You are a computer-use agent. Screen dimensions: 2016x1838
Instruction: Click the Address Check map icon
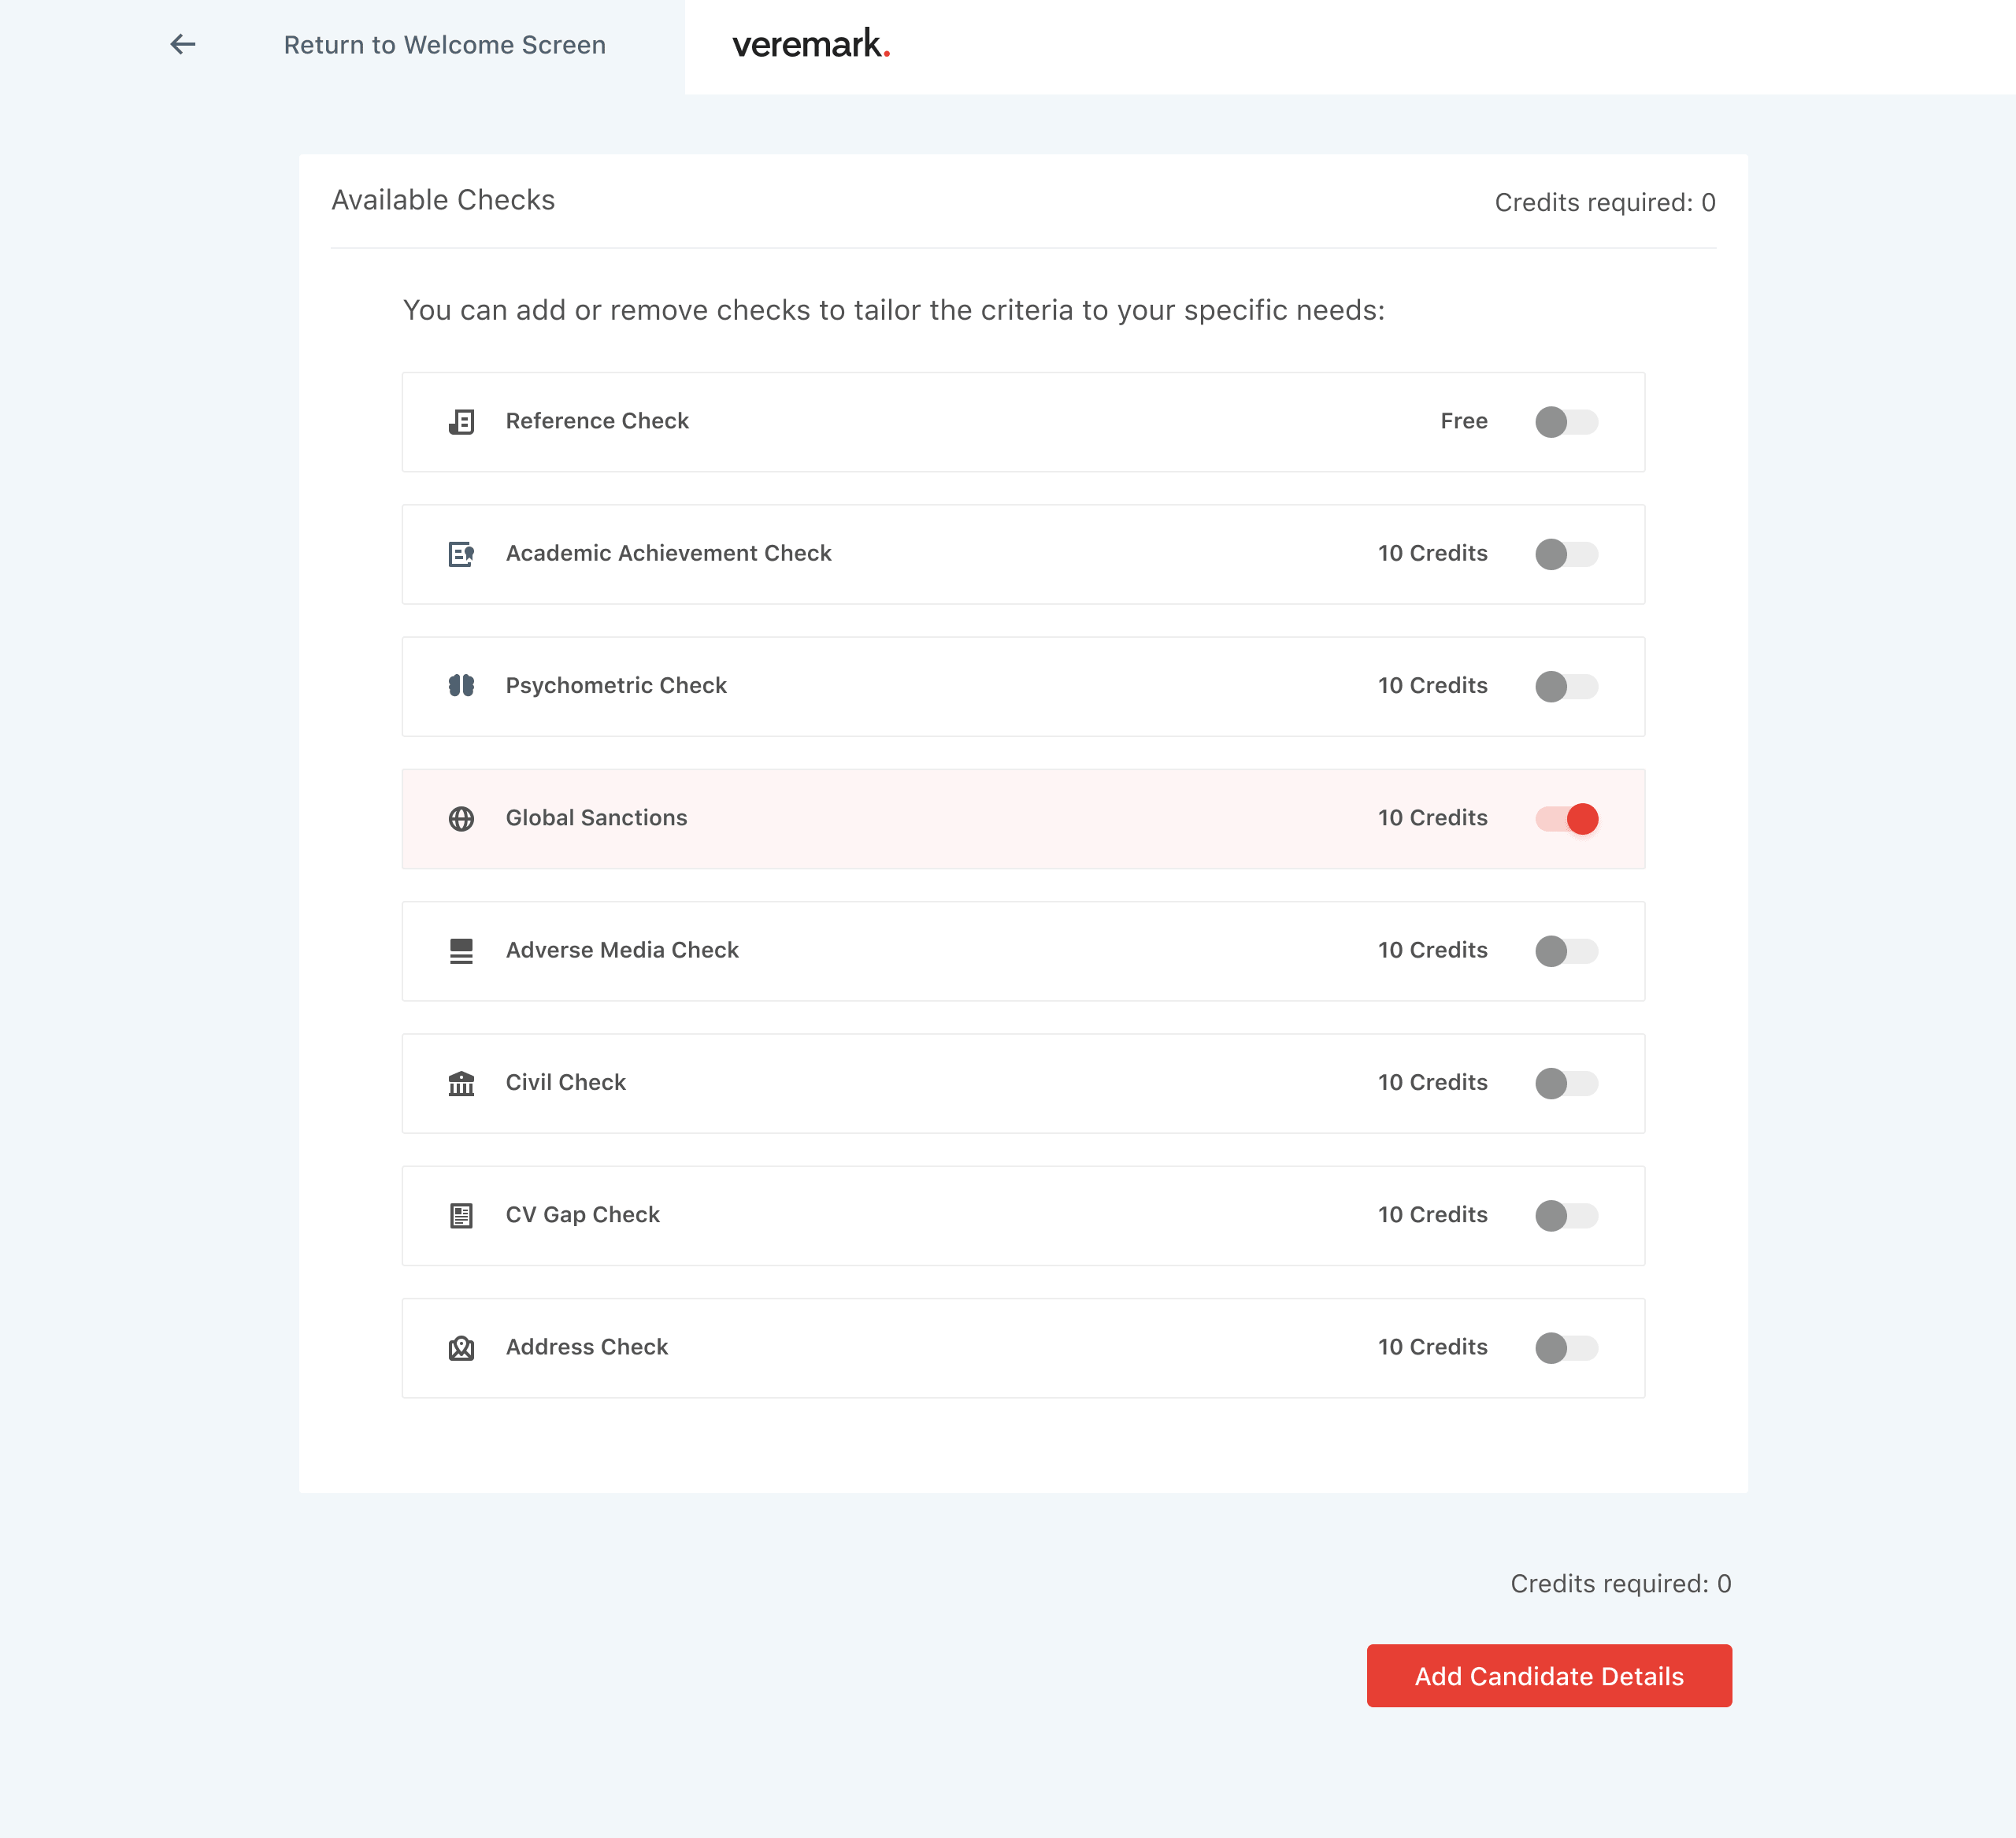[x=461, y=1348]
